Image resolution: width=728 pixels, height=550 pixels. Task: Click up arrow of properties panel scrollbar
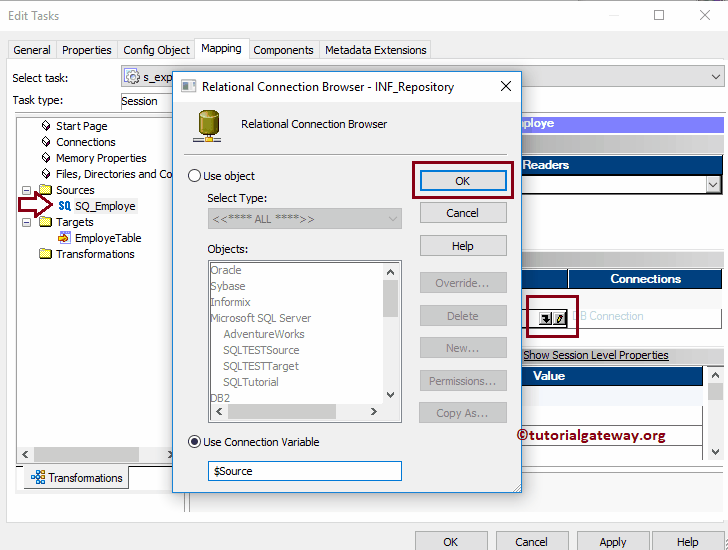tap(715, 375)
